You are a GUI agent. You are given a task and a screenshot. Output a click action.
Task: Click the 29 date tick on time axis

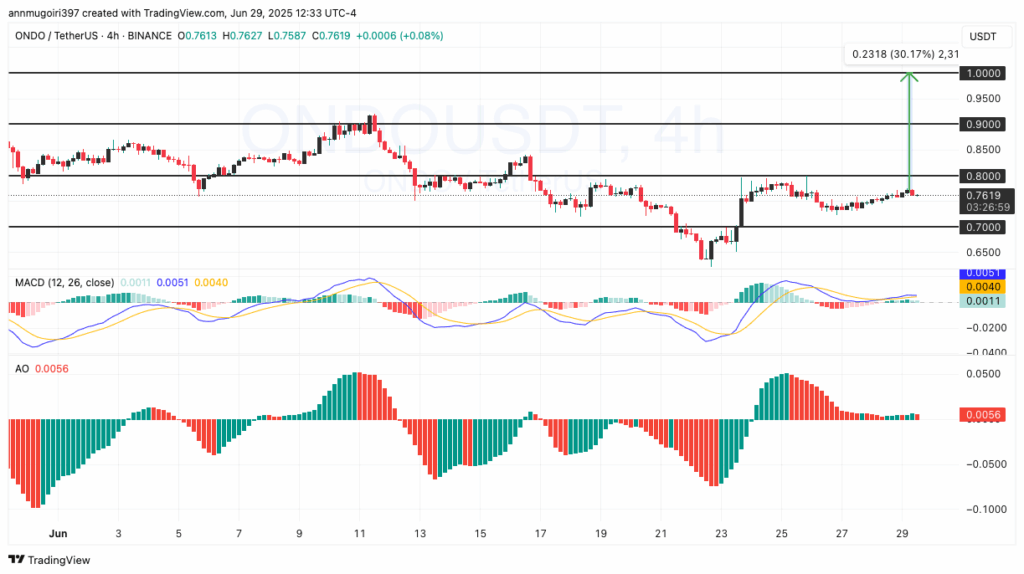pyautogui.click(x=902, y=534)
